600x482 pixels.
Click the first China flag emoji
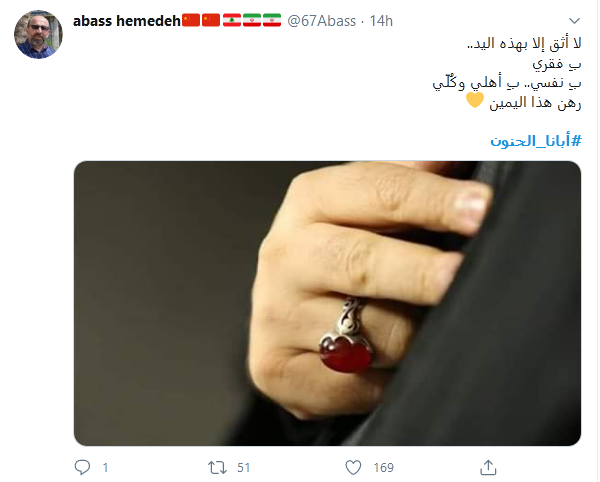191,20
